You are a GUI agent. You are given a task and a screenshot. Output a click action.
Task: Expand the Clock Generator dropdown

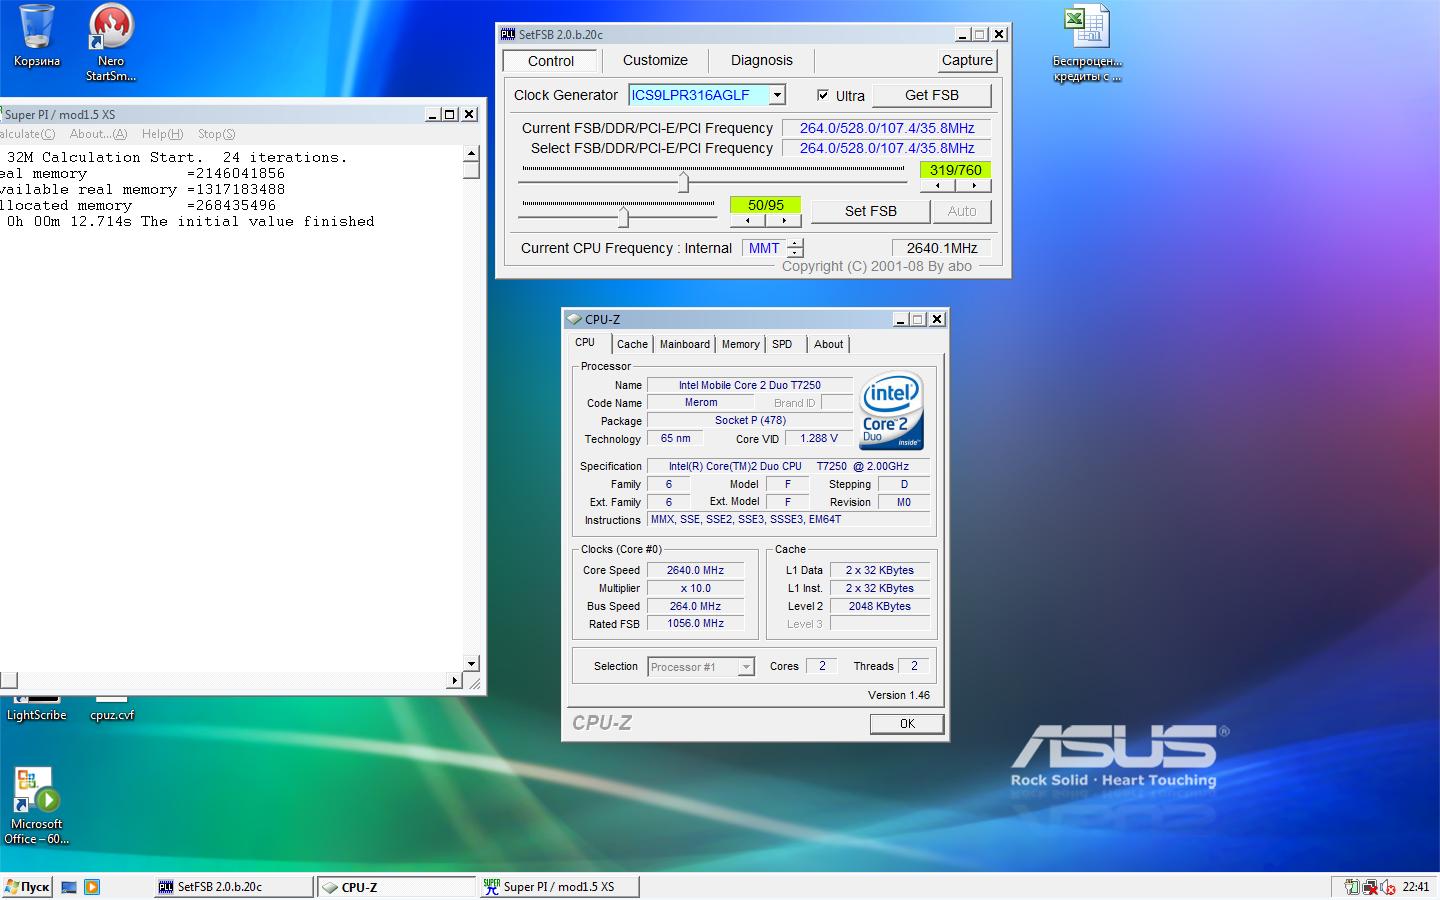click(x=777, y=95)
